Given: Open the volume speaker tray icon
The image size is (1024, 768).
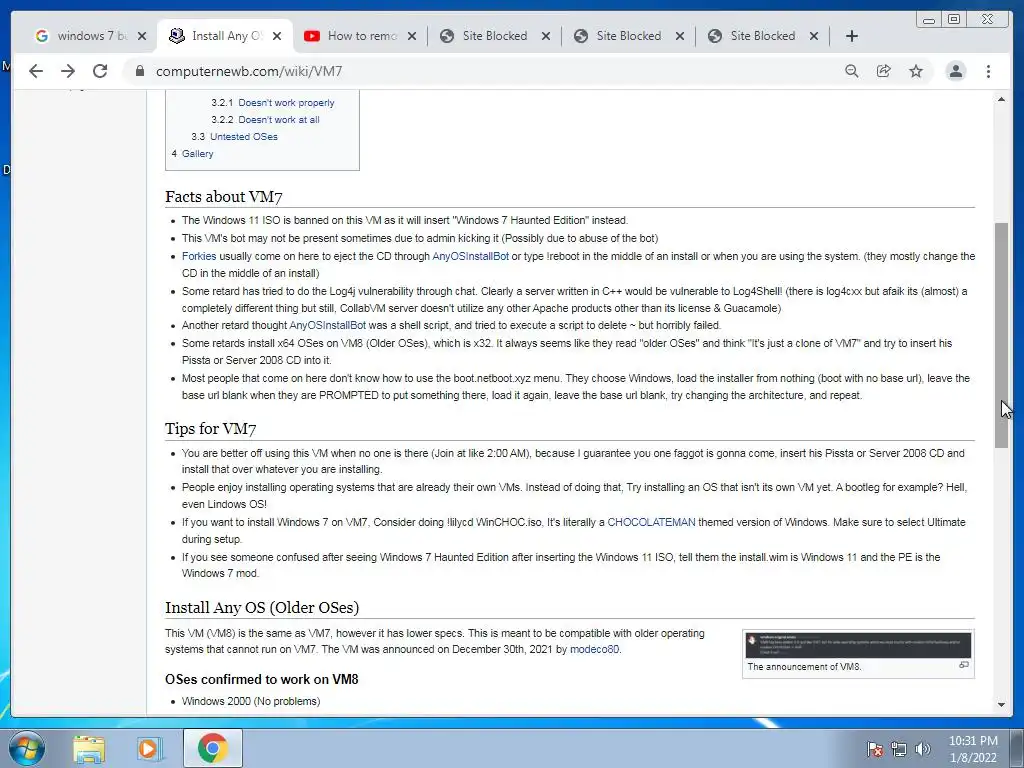Looking at the screenshot, I should coord(923,749).
